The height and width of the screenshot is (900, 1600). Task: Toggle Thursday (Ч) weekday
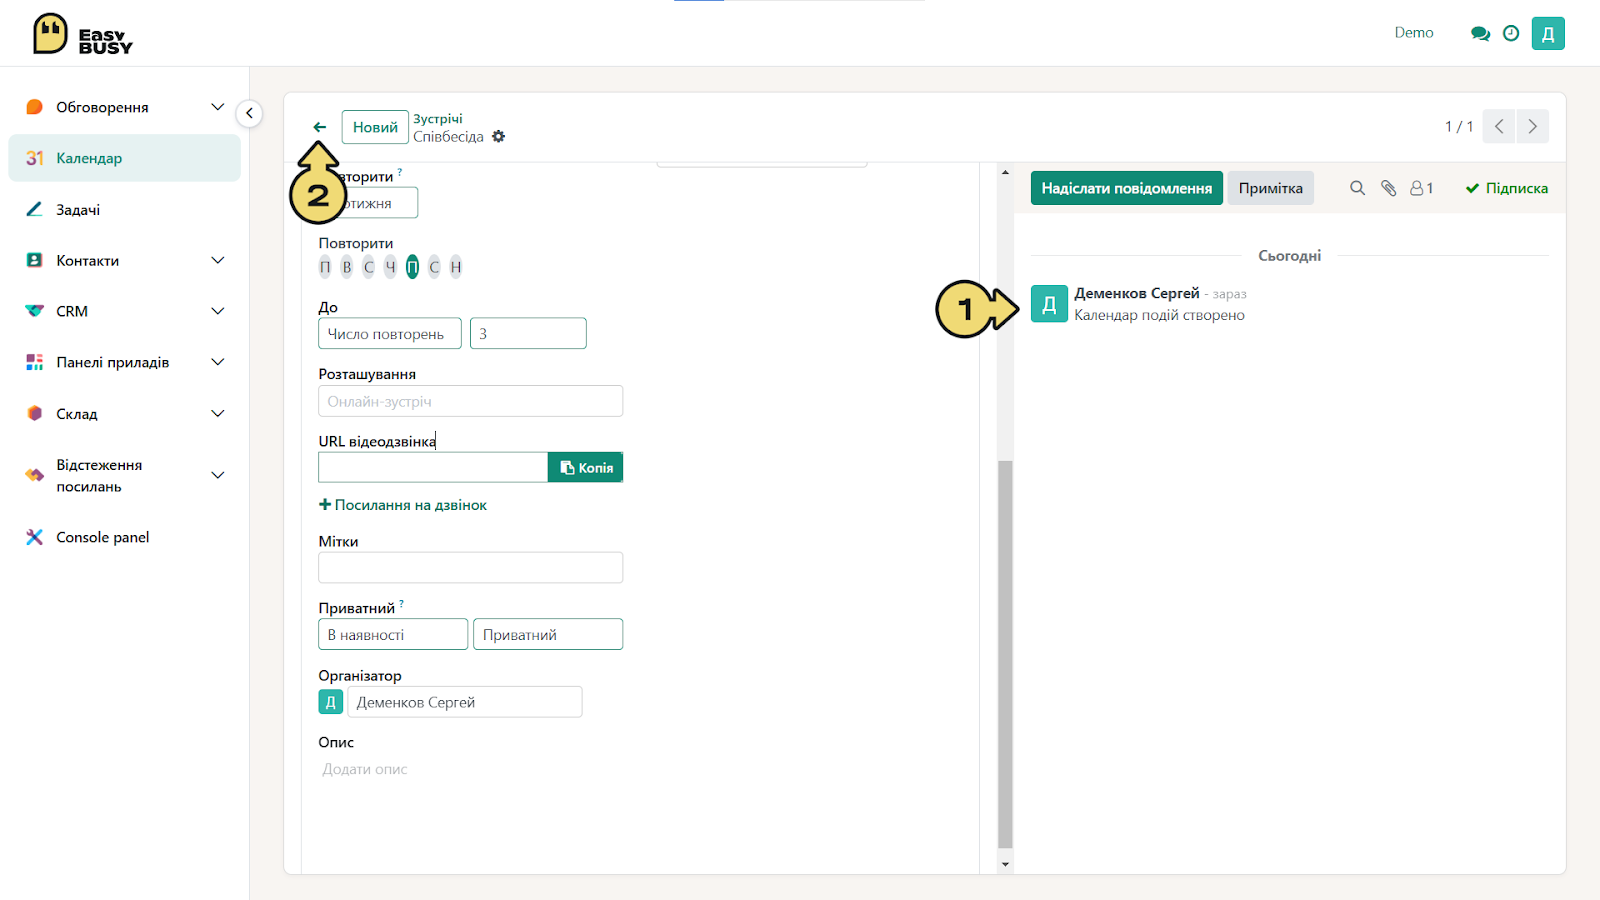click(x=391, y=267)
